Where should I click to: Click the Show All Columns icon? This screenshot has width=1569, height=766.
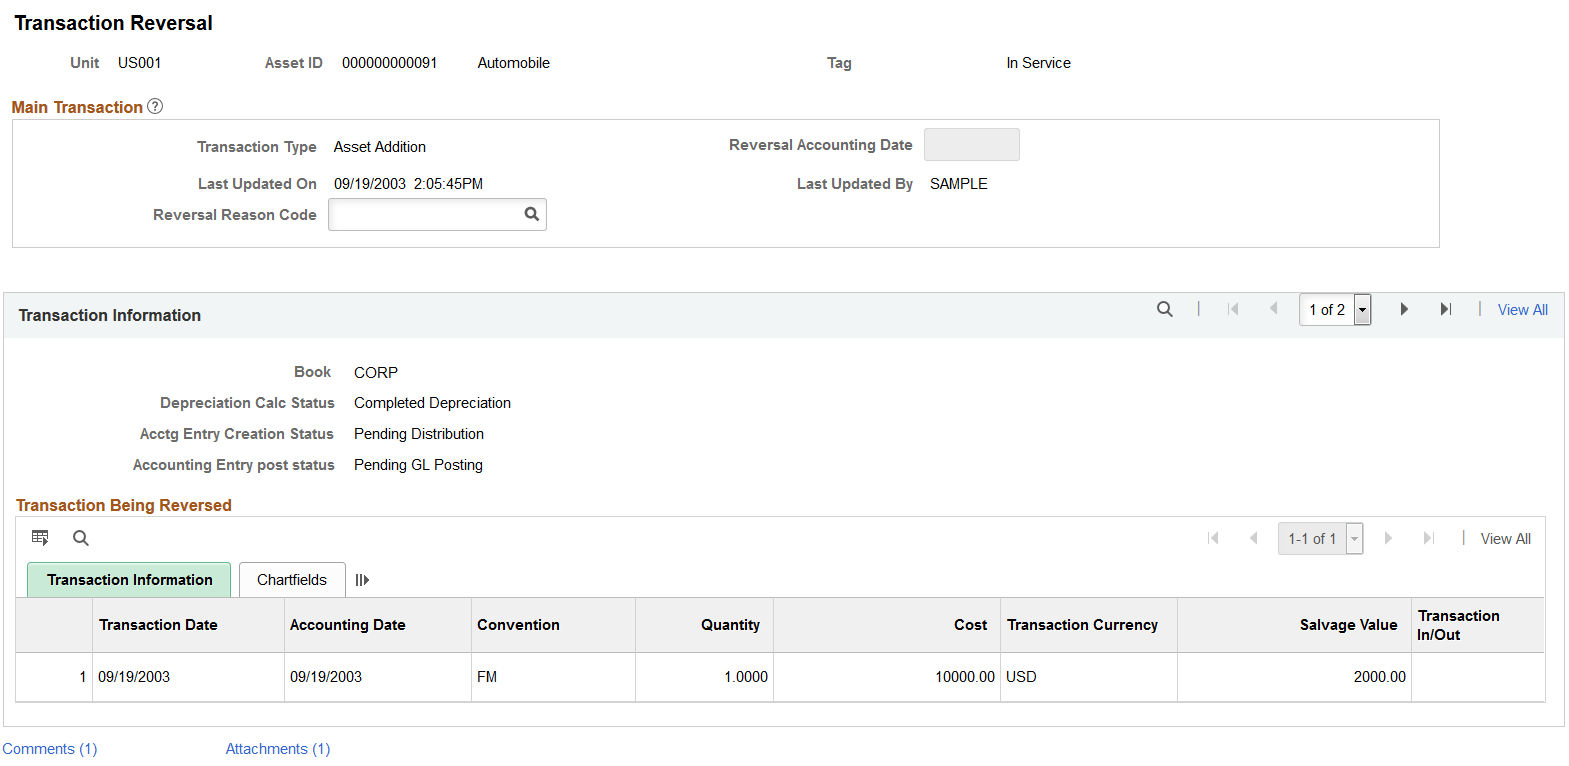(x=362, y=580)
